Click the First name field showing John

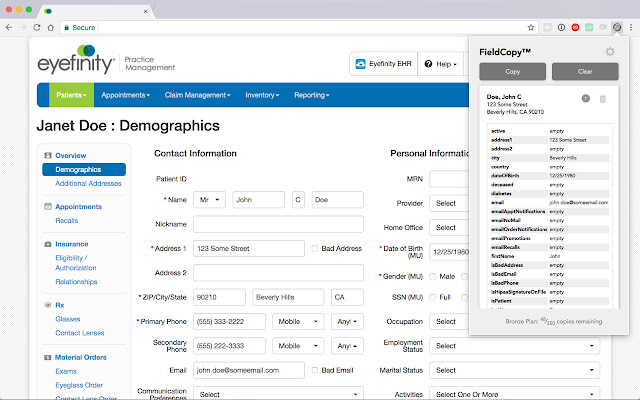259,200
